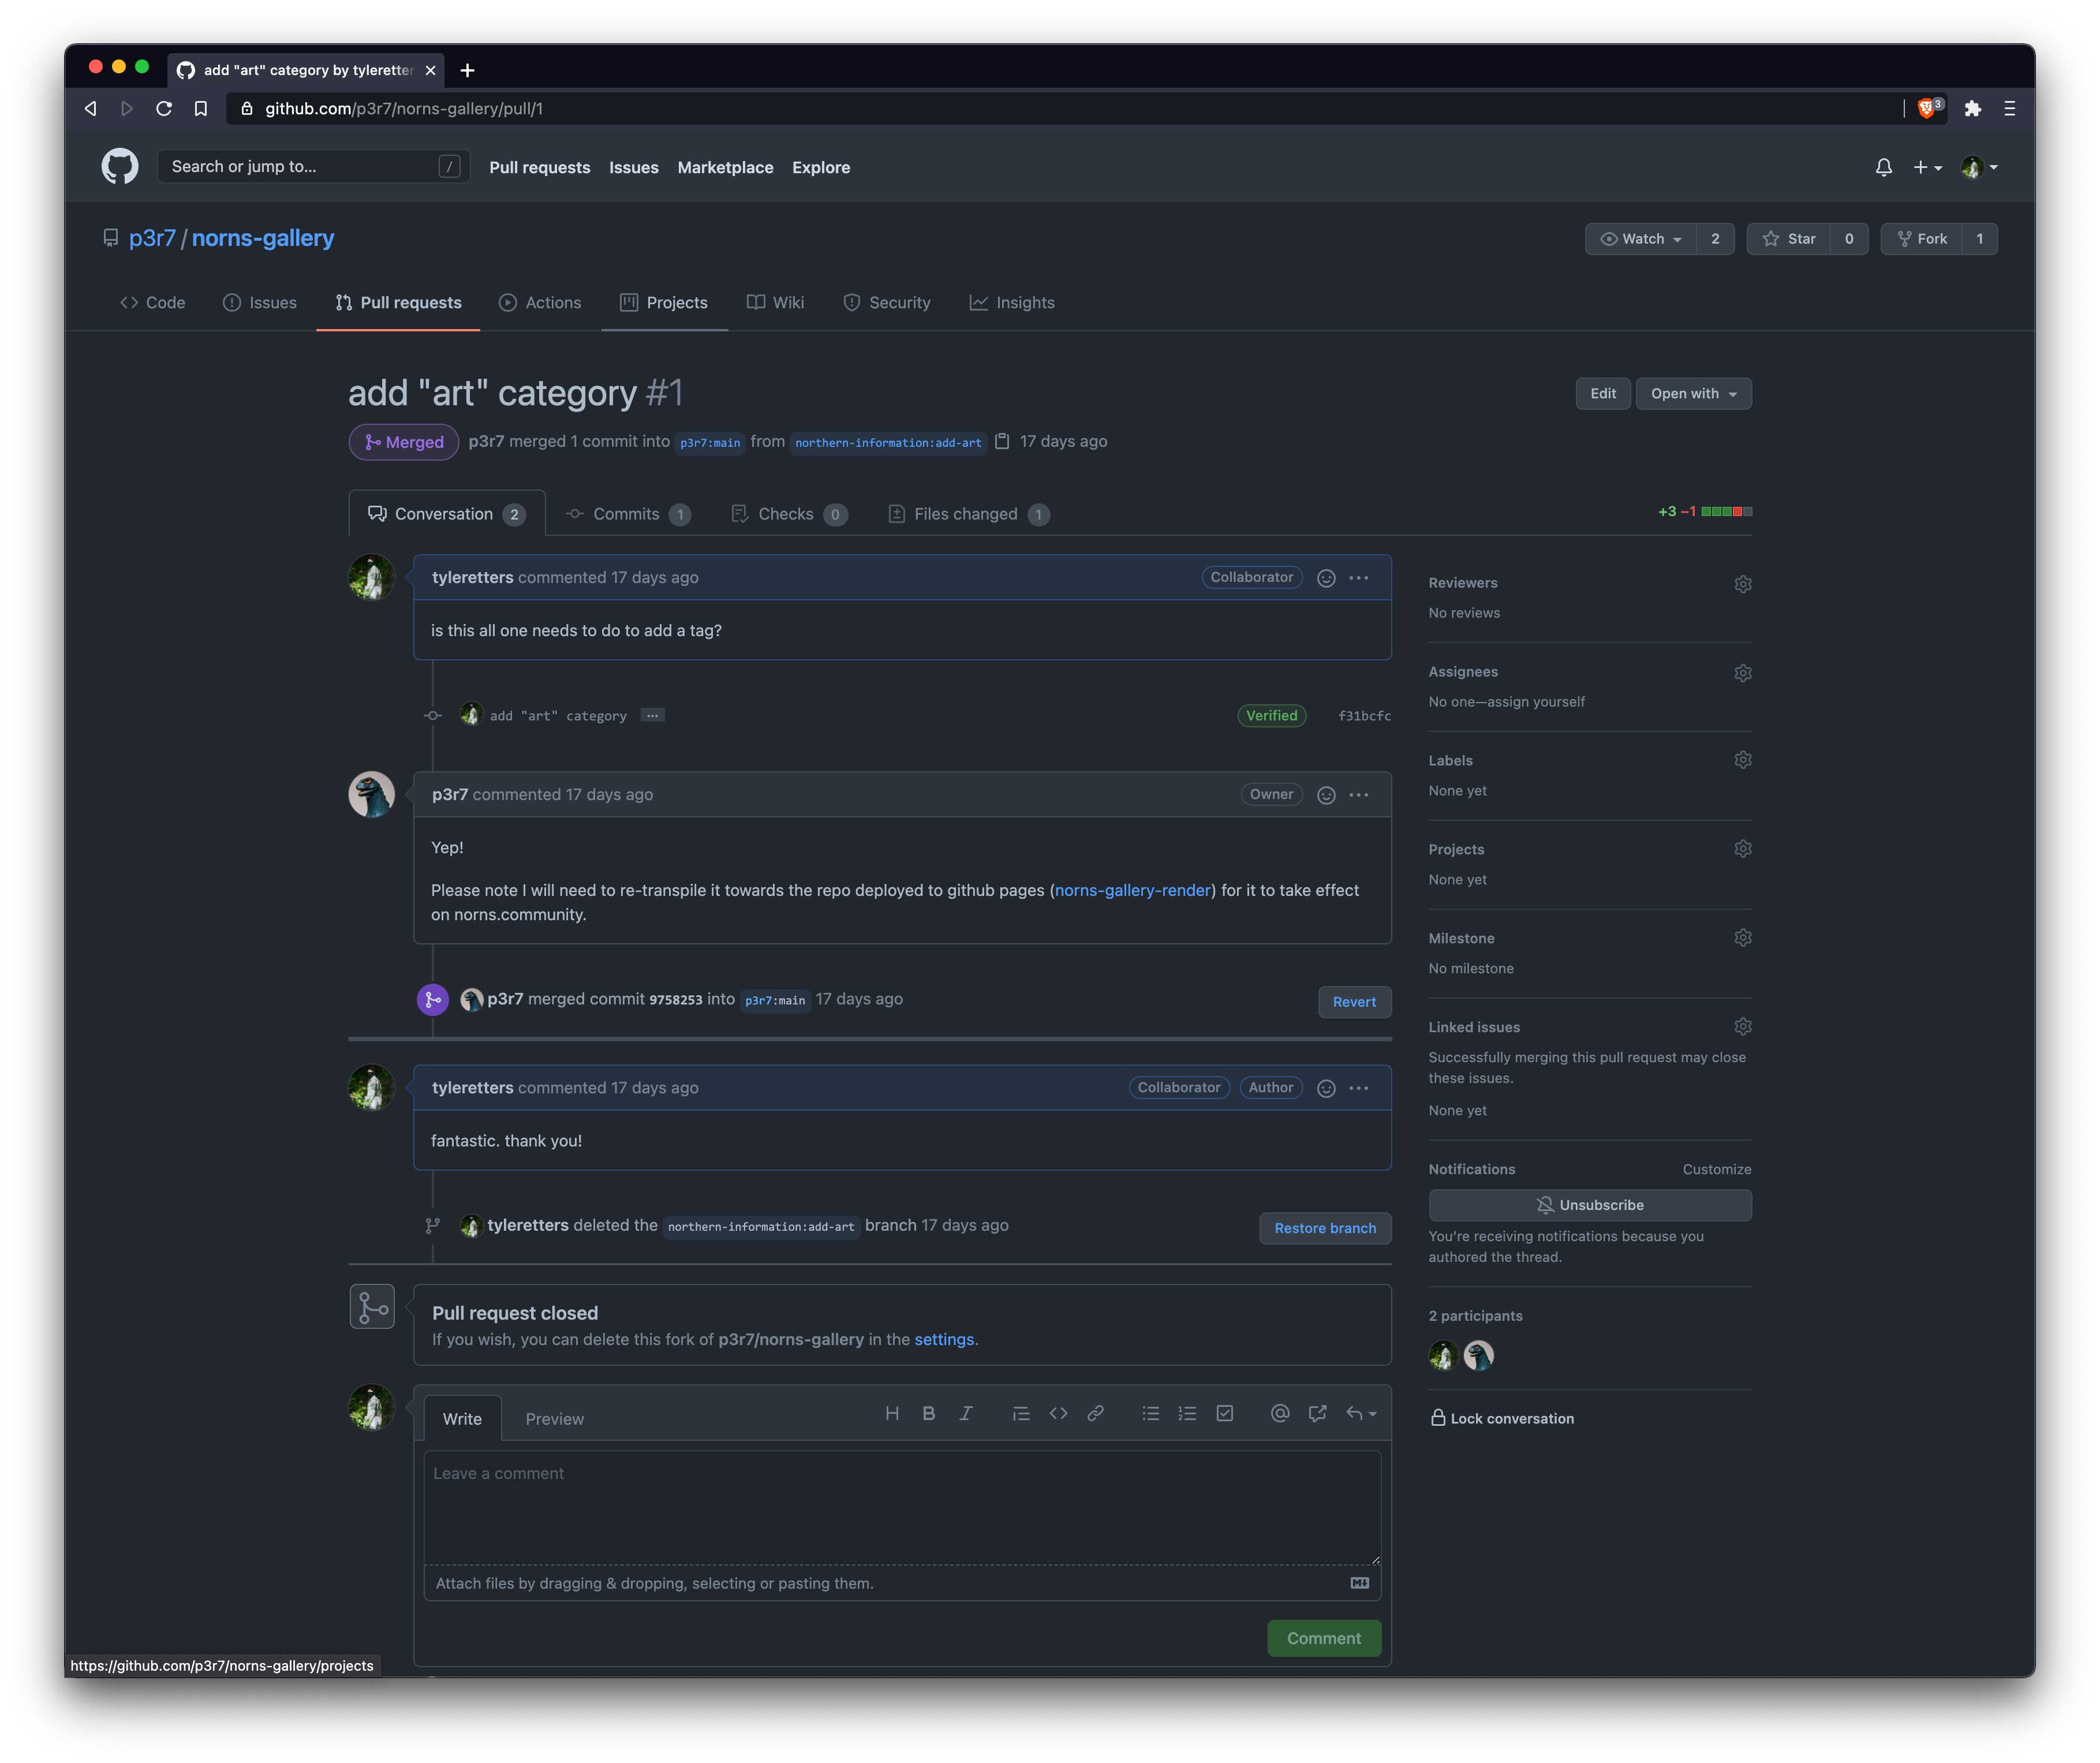Go to the Actions tab
2100x1763 pixels.
coord(539,303)
